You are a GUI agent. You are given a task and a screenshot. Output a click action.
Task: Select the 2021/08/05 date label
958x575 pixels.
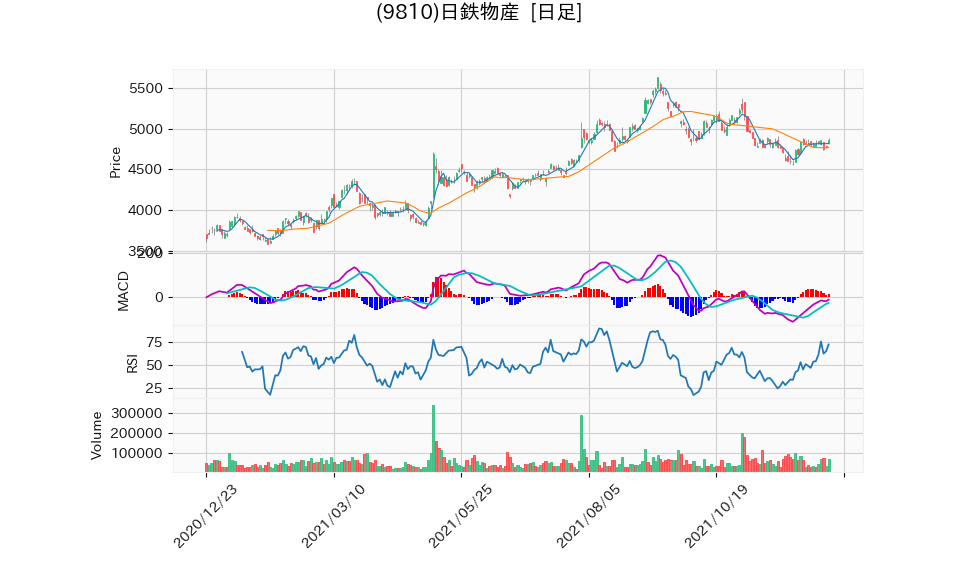pos(588,516)
